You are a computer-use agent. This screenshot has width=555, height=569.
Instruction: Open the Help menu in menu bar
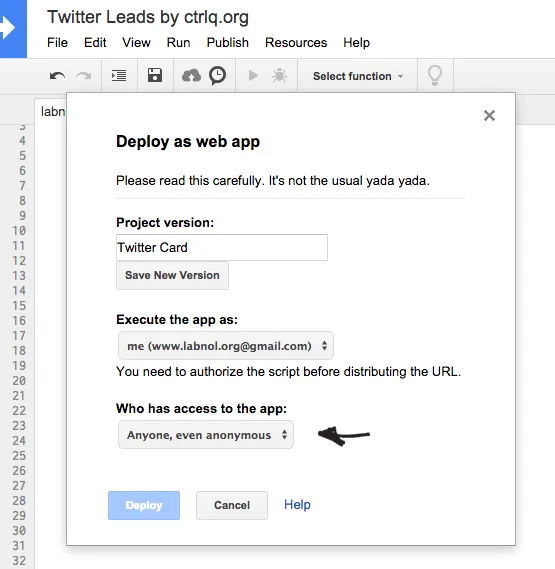tap(356, 42)
